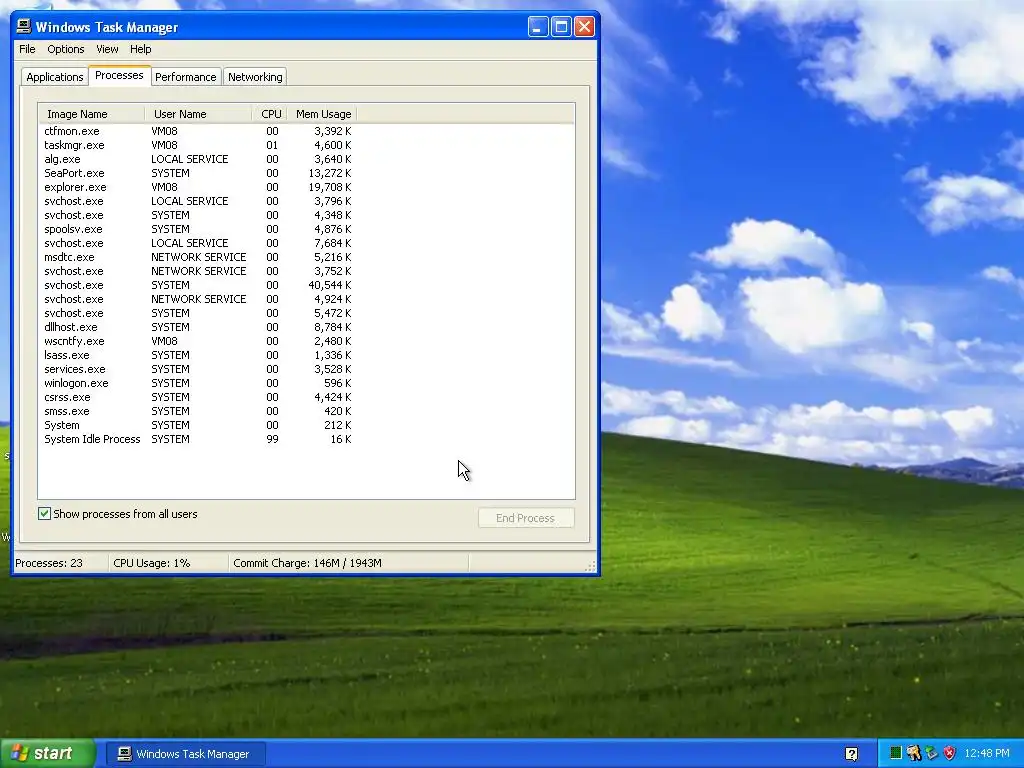
Task: Maximize the Task Manager window
Action: coord(561,27)
